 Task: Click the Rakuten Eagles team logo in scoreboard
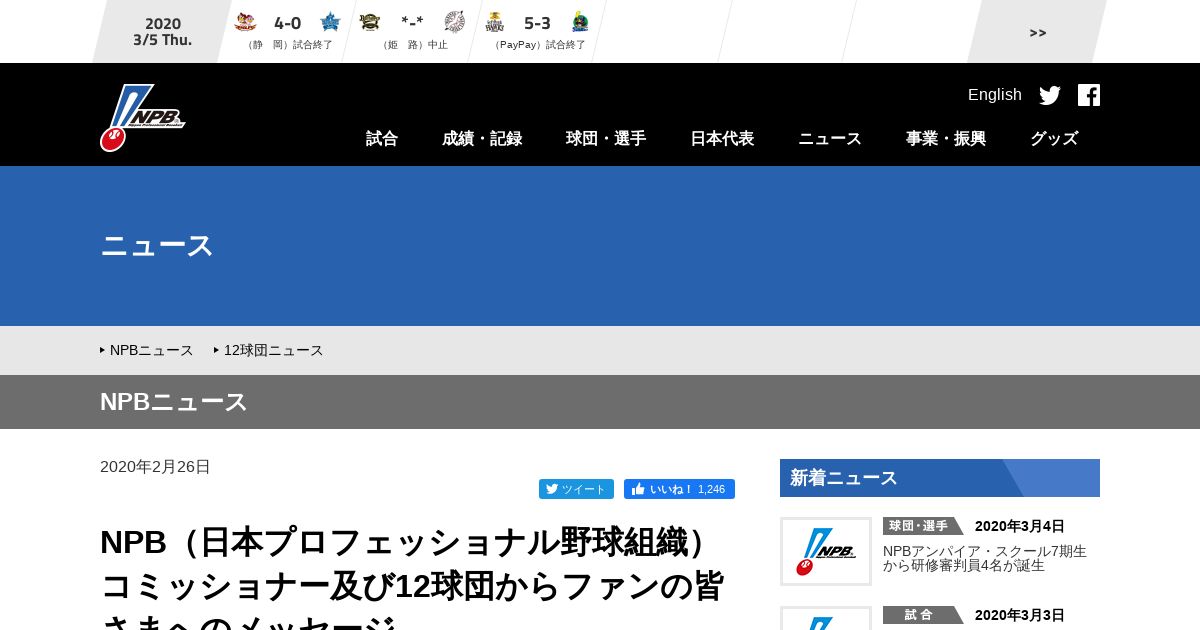[246, 22]
